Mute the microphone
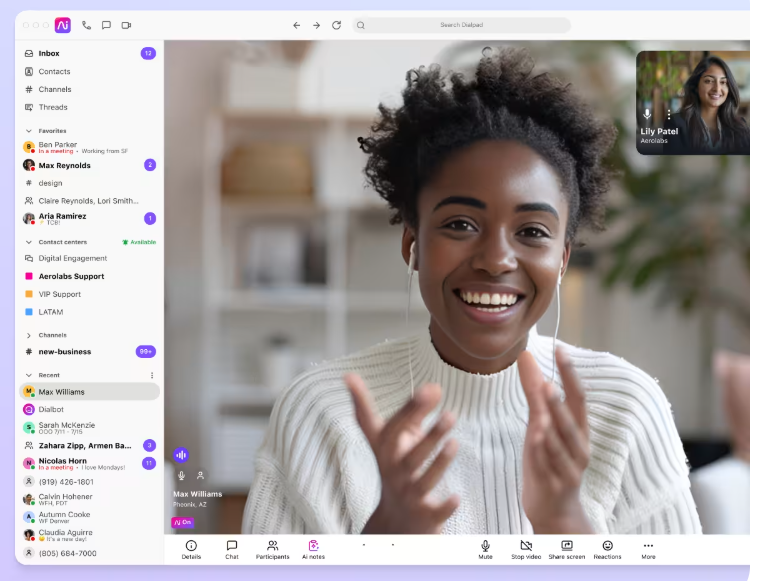This screenshot has height=581, width=770. pos(485,550)
